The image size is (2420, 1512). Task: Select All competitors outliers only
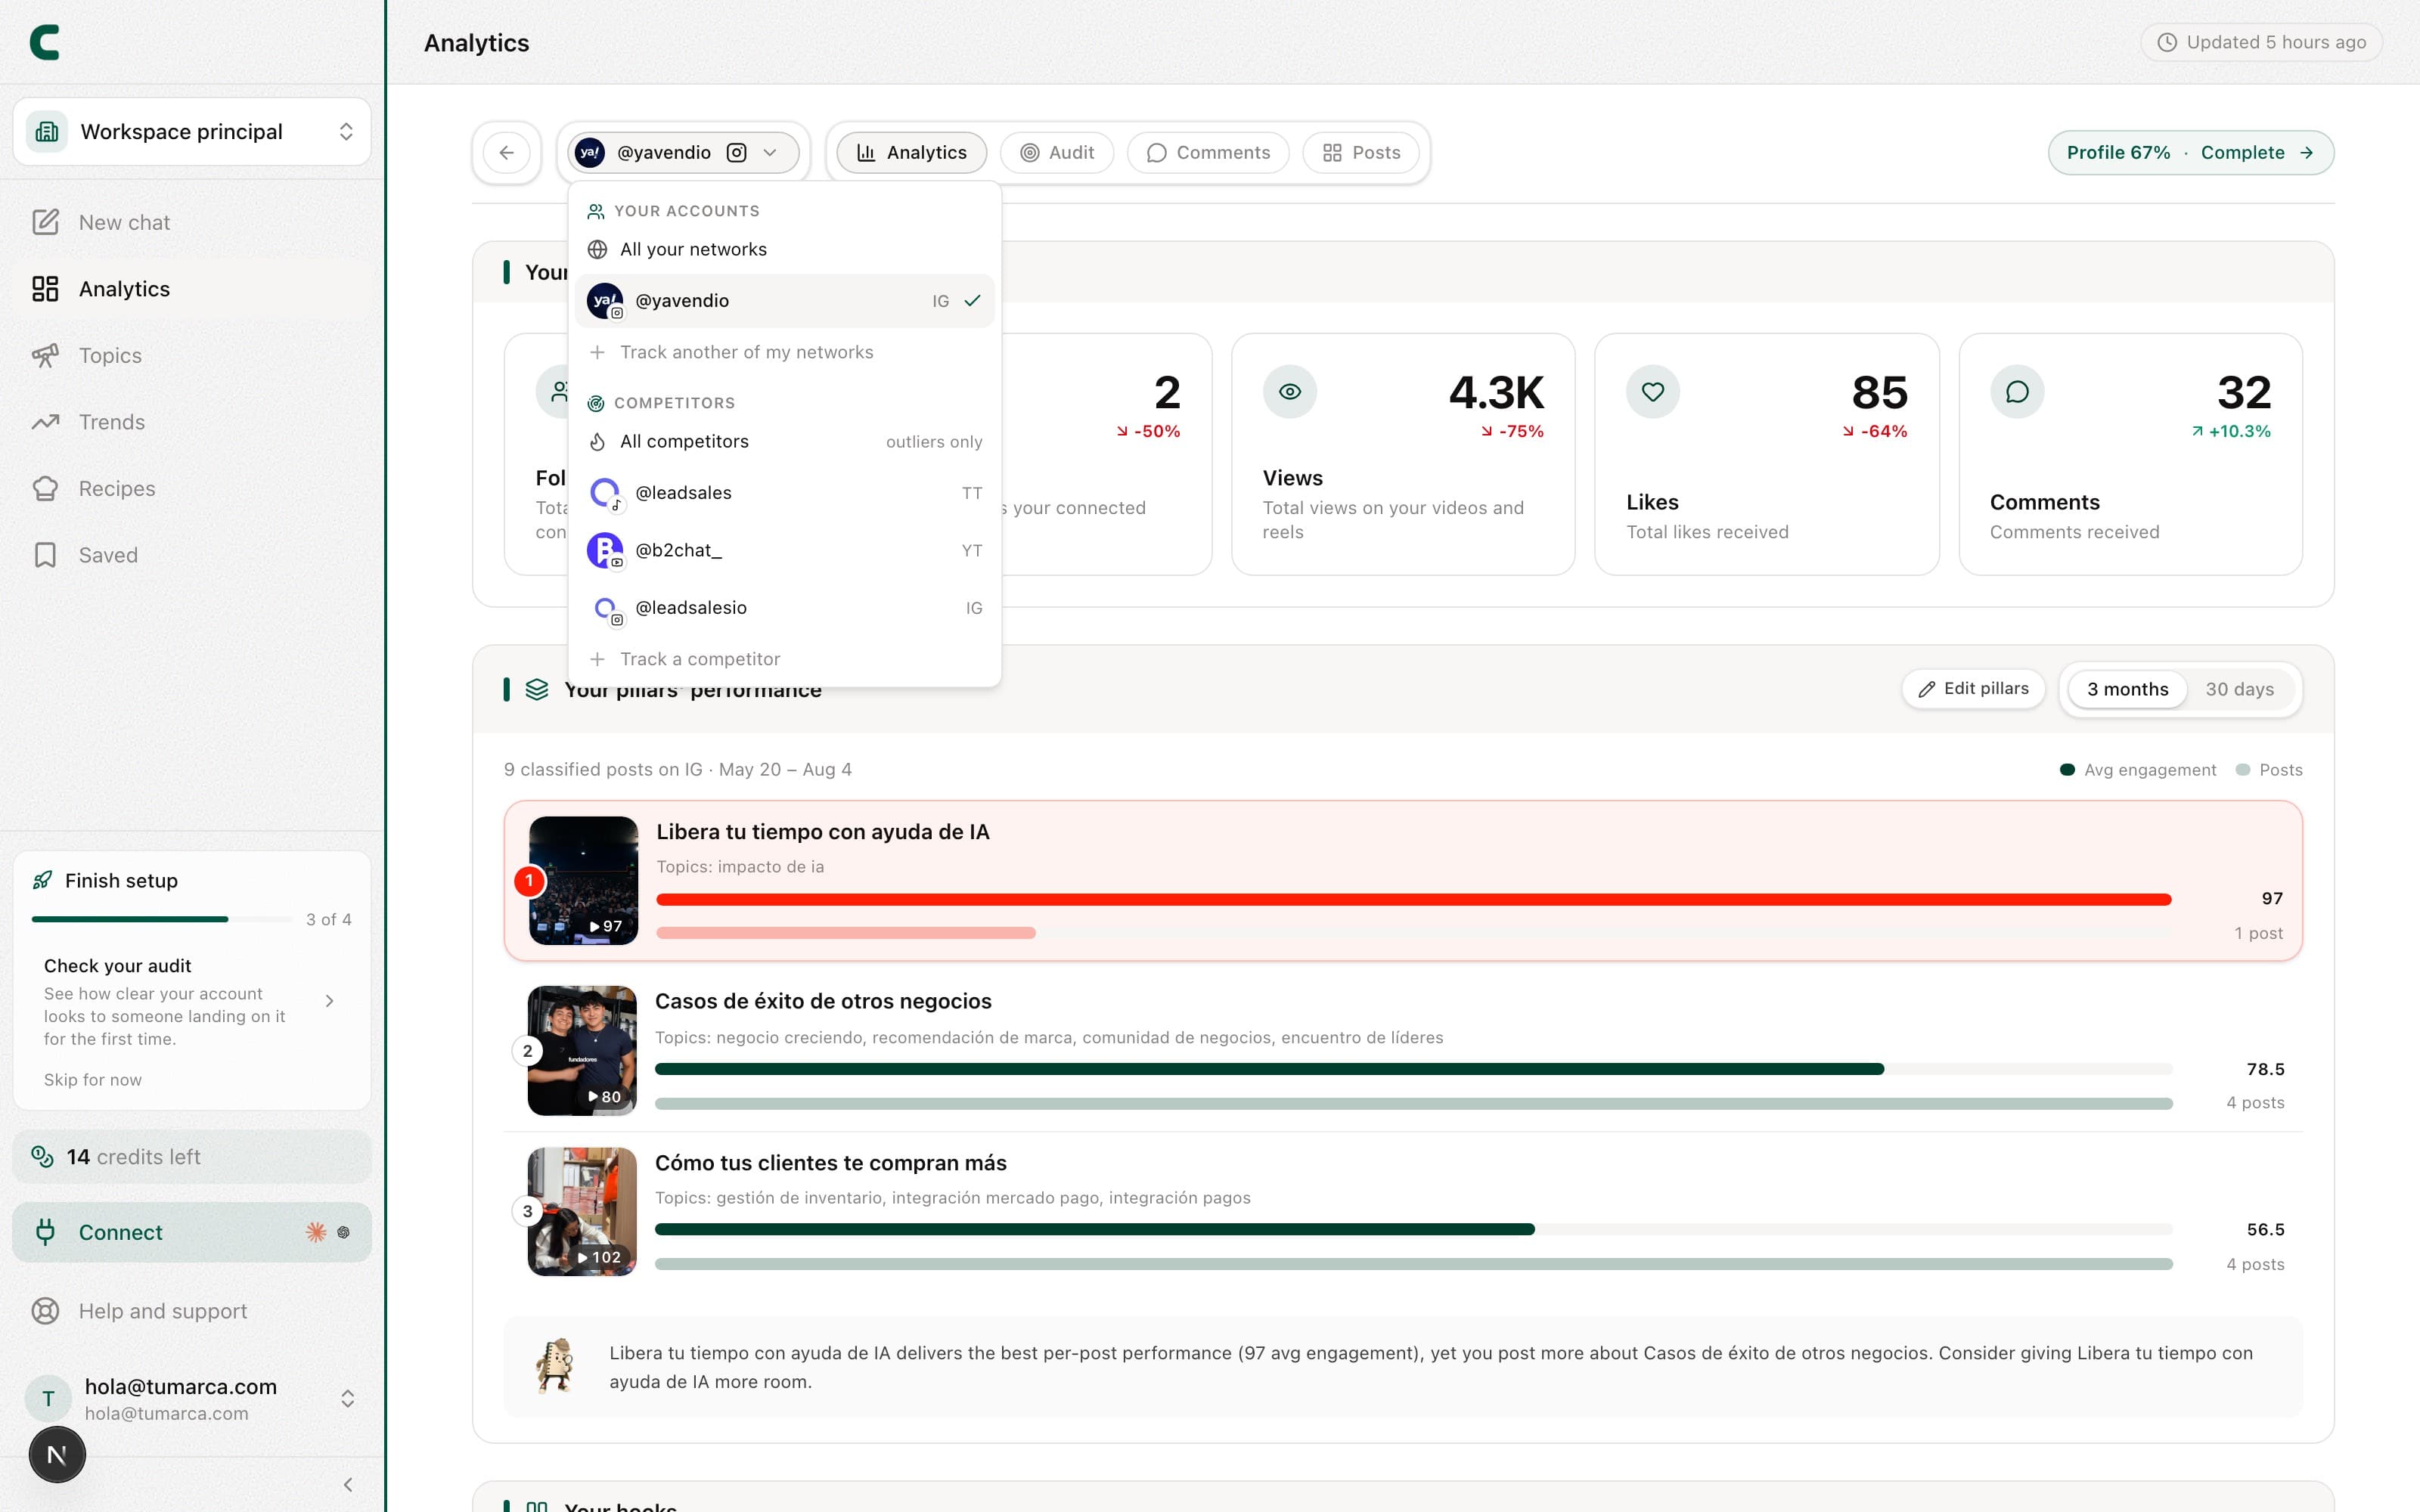(784, 442)
